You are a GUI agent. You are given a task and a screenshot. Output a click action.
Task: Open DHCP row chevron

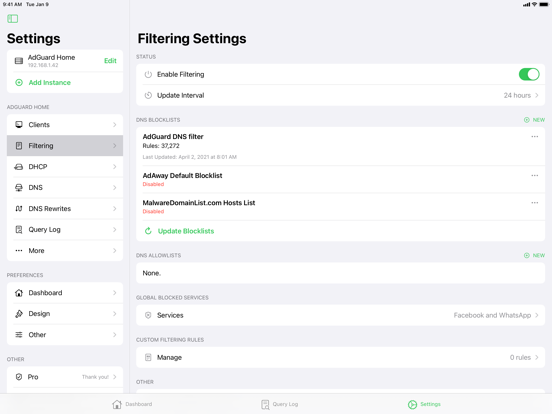pos(115,167)
